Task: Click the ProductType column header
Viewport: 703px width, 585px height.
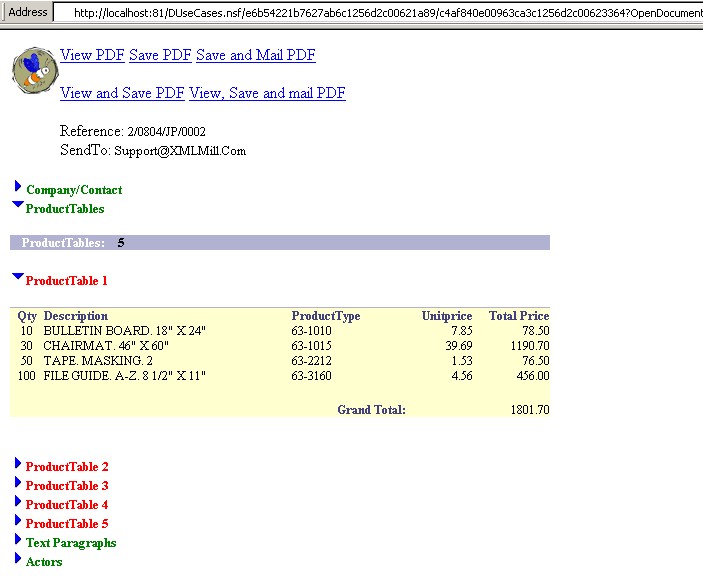Action: pyautogui.click(x=326, y=316)
